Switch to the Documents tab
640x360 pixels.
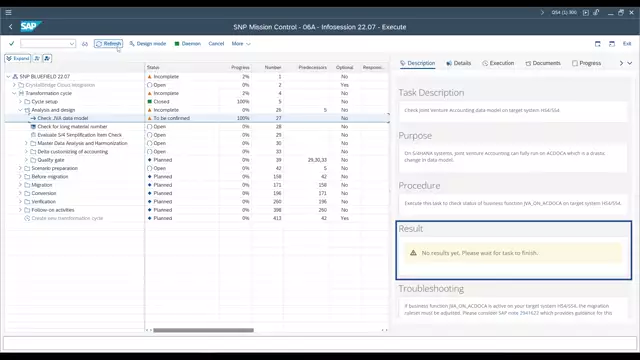click(543, 63)
